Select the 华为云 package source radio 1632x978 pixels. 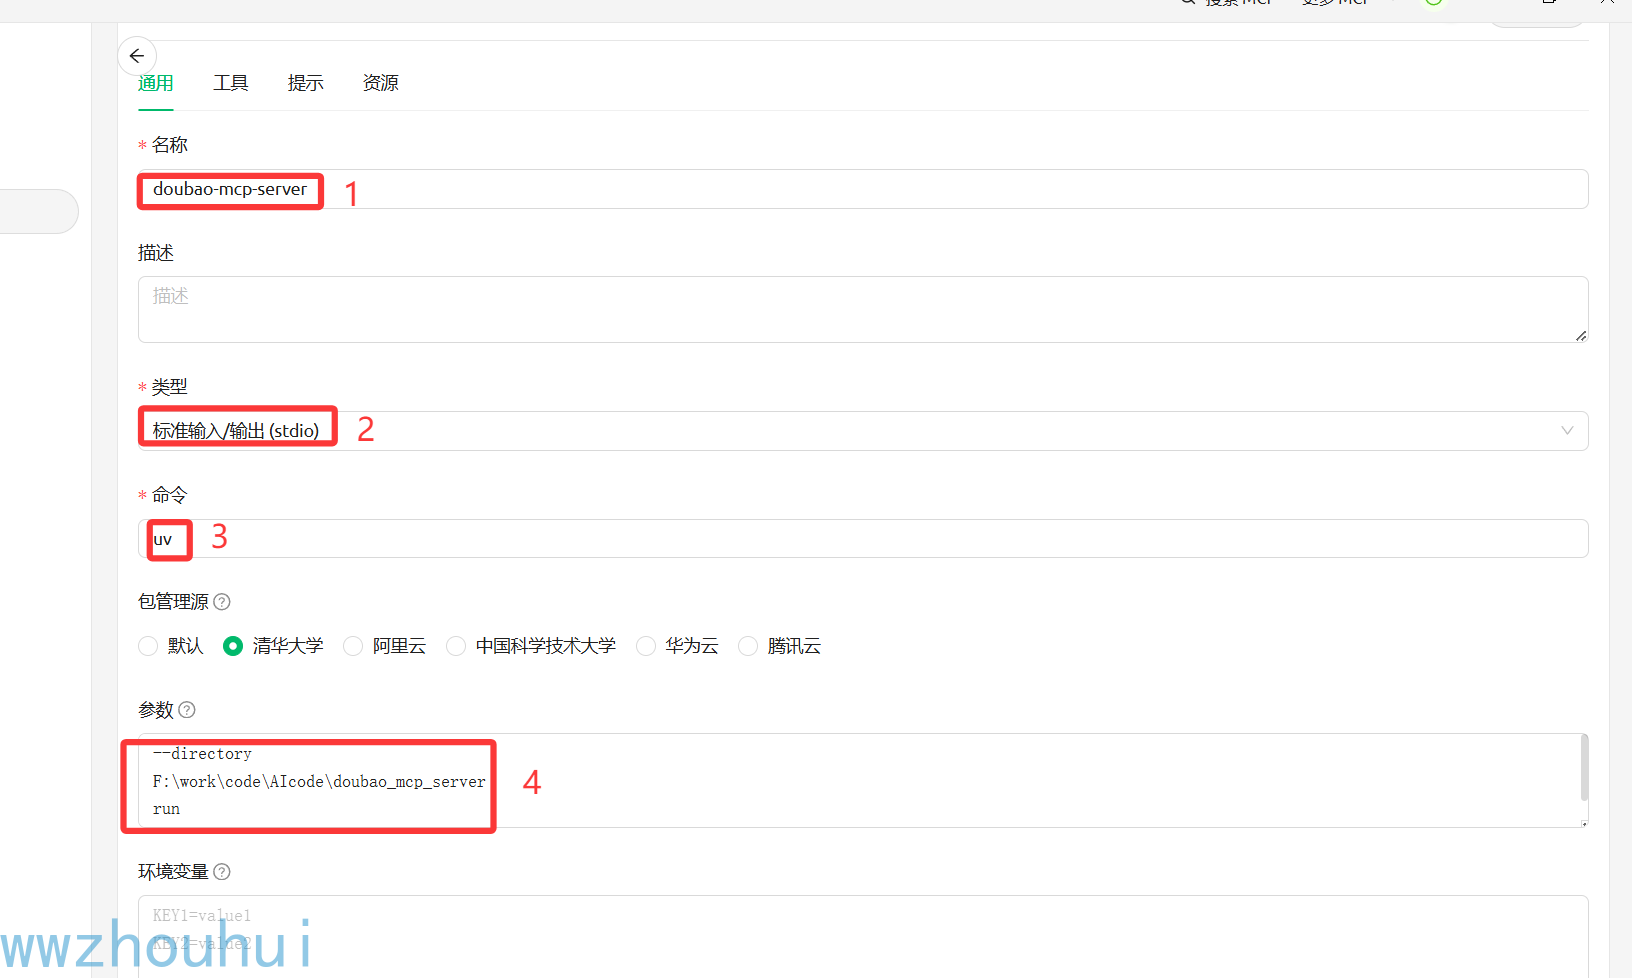click(646, 646)
